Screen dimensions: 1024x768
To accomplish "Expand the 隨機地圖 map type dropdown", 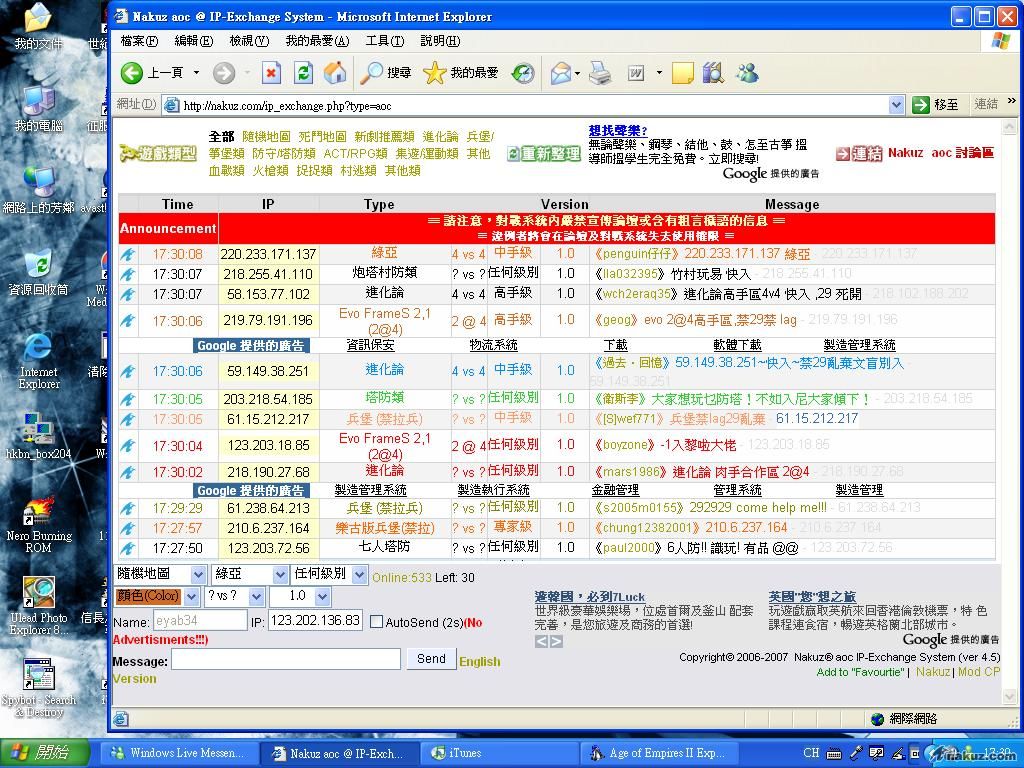I will click(x=199, y=575).
